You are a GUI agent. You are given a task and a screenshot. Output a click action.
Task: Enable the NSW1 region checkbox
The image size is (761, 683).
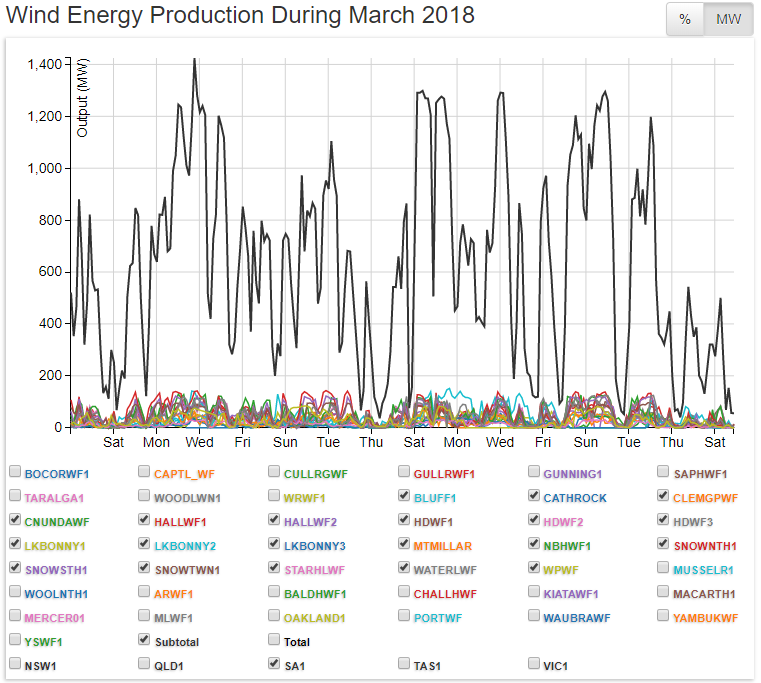point(15,663)
